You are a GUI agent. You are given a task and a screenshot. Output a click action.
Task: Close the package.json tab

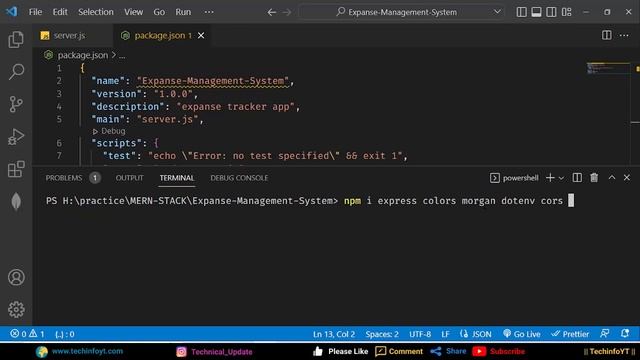coord(201,36)
